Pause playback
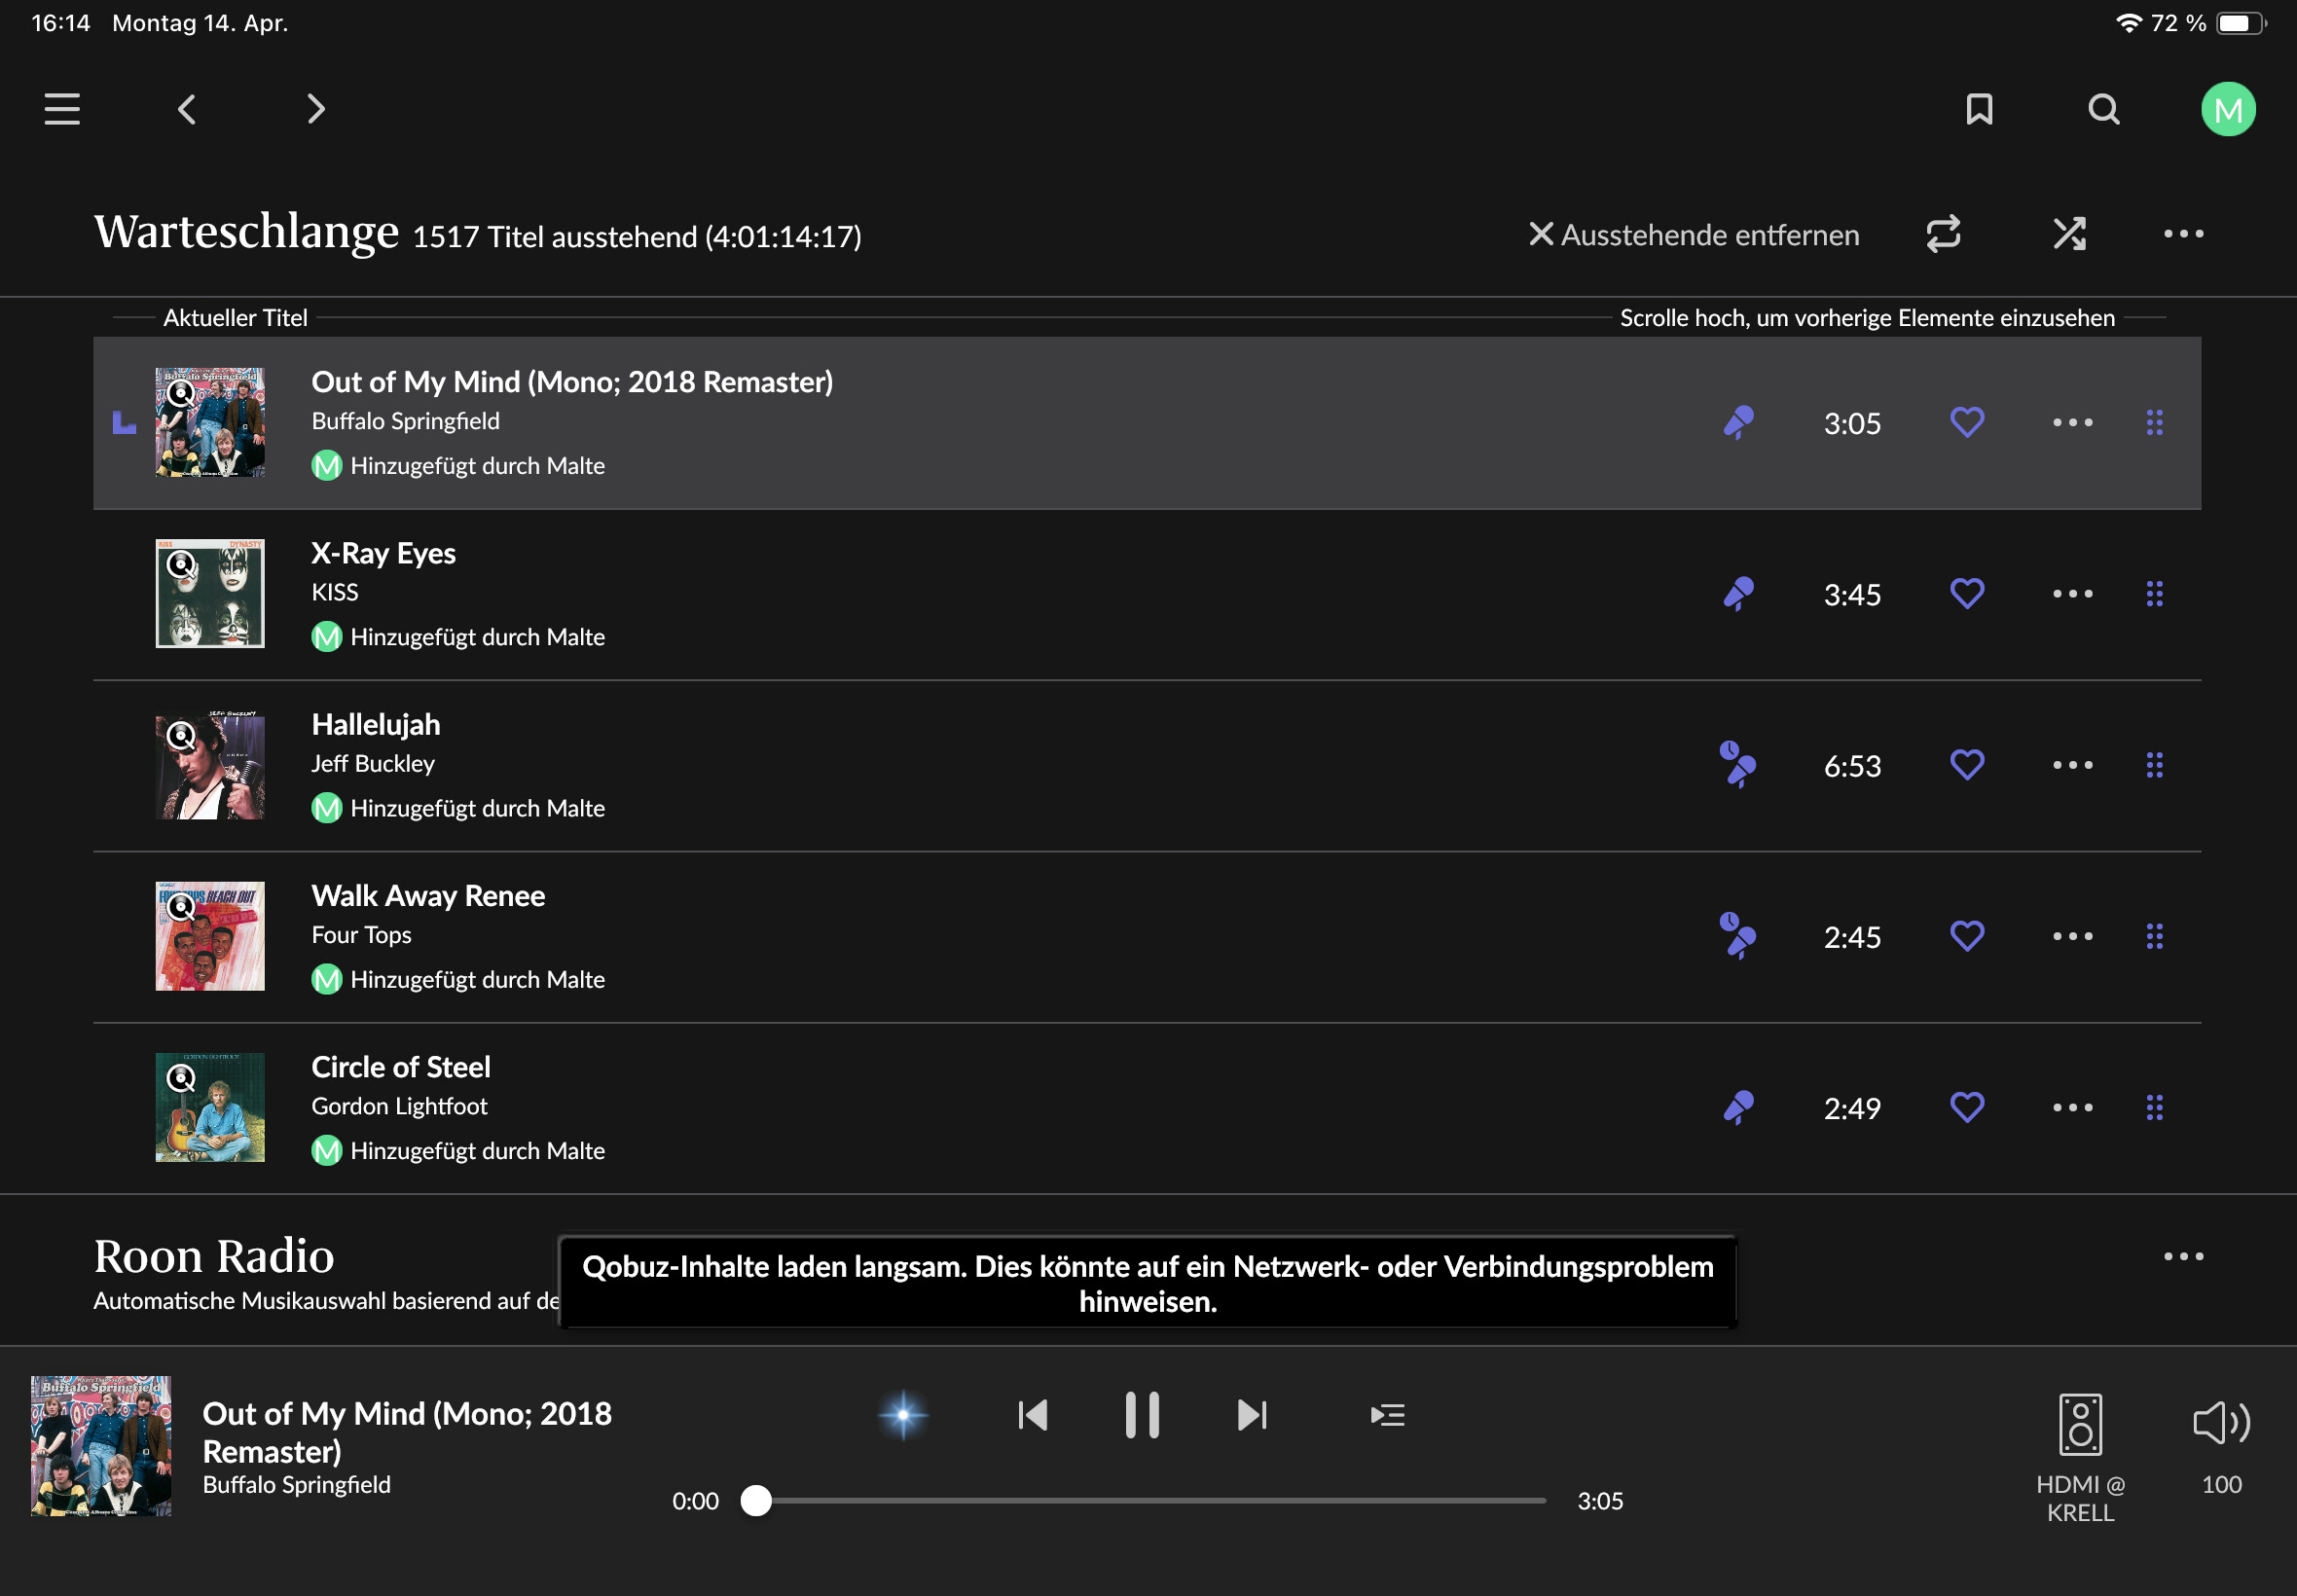 1142,1415
